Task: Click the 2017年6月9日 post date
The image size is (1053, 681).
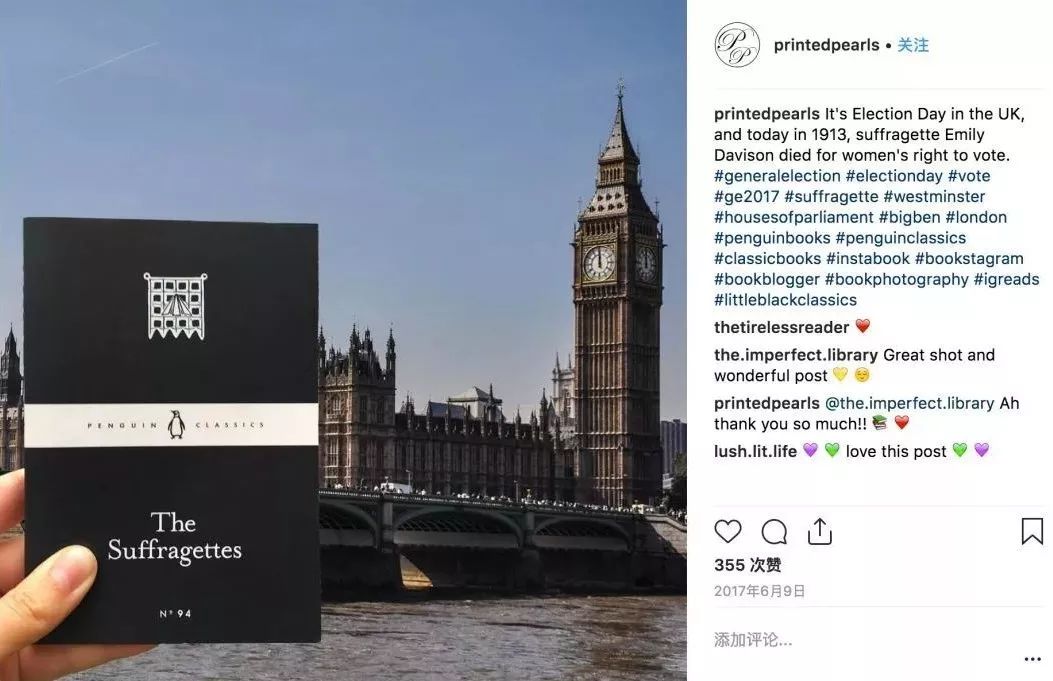Action: [760, 591]
